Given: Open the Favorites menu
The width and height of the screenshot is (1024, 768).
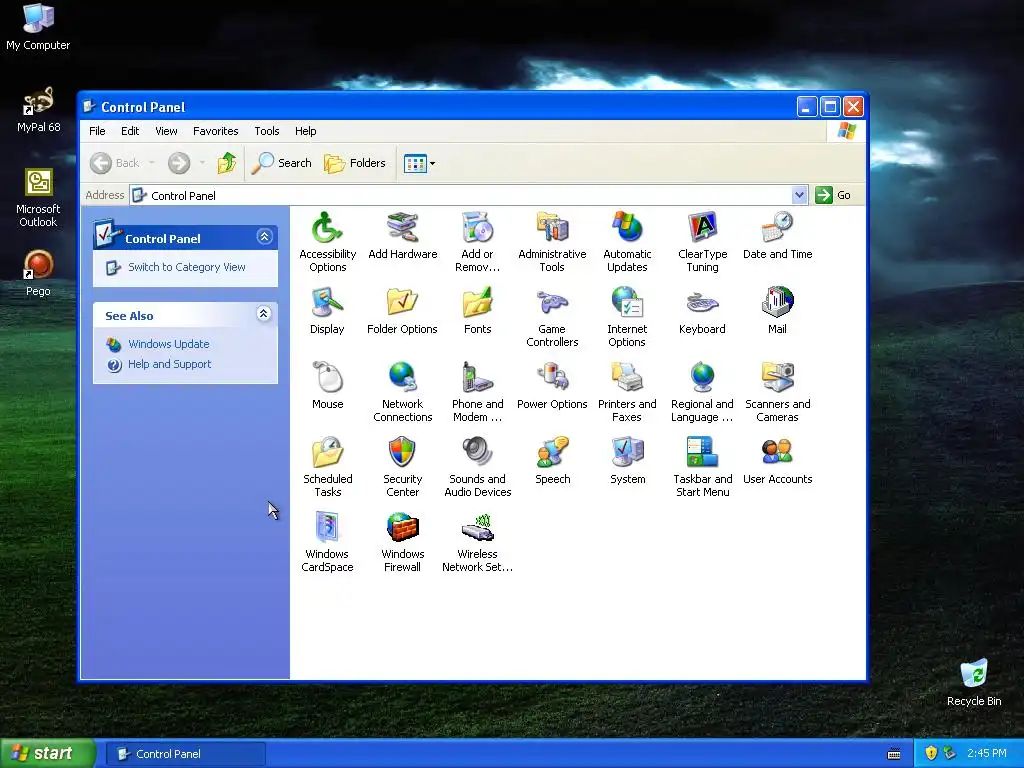Looking at the screenshot, I should [x=216, y=131].
